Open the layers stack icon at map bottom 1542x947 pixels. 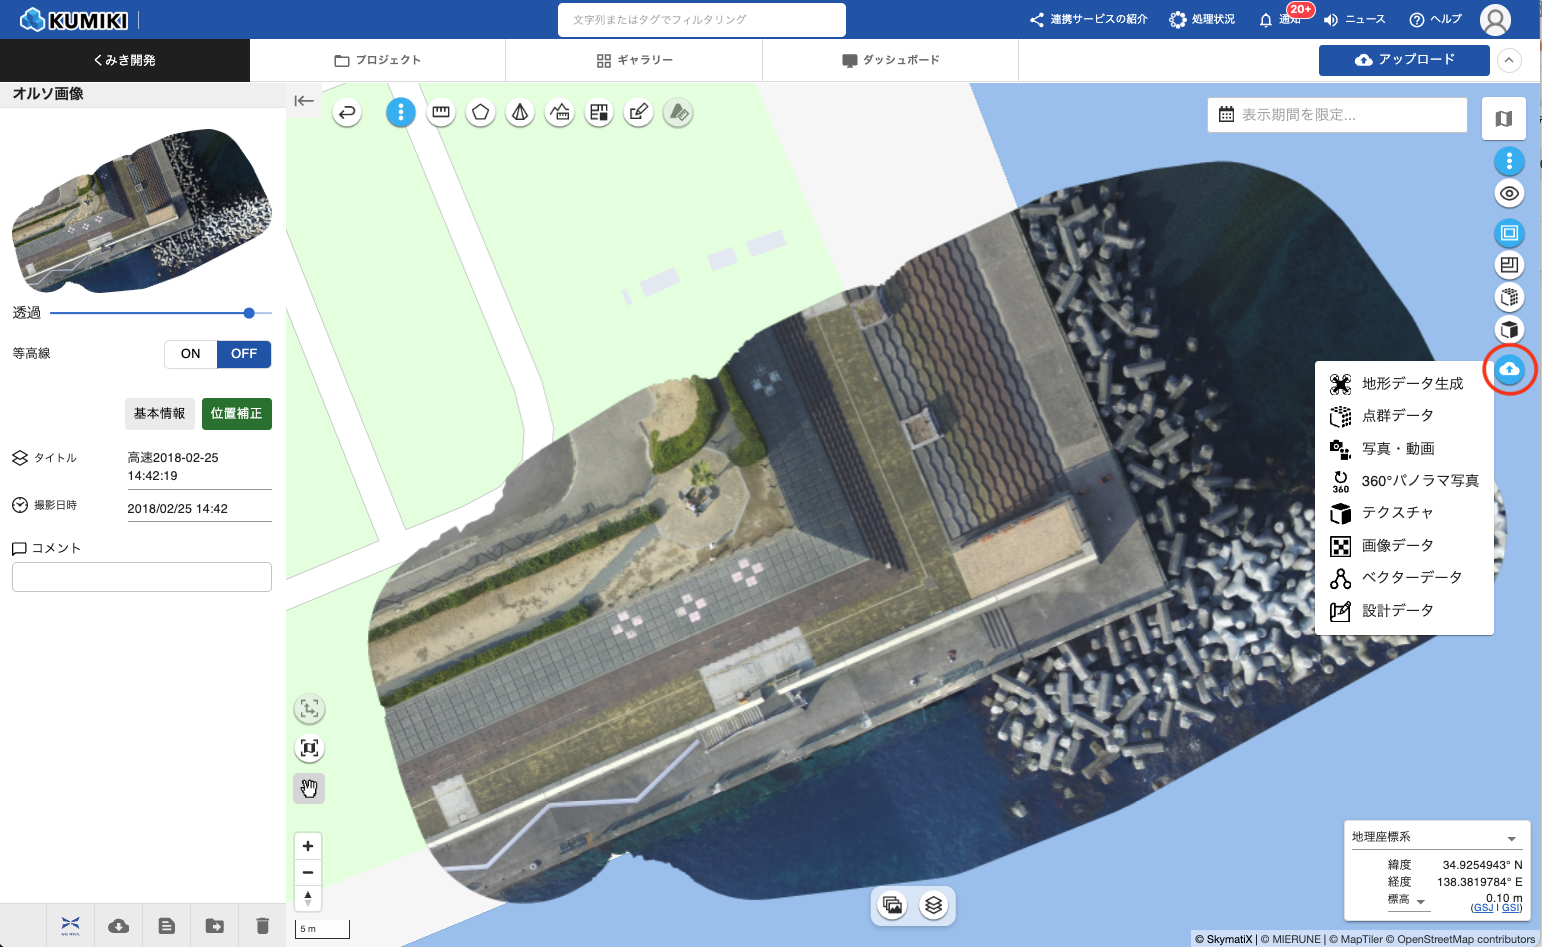coord(933,905)
